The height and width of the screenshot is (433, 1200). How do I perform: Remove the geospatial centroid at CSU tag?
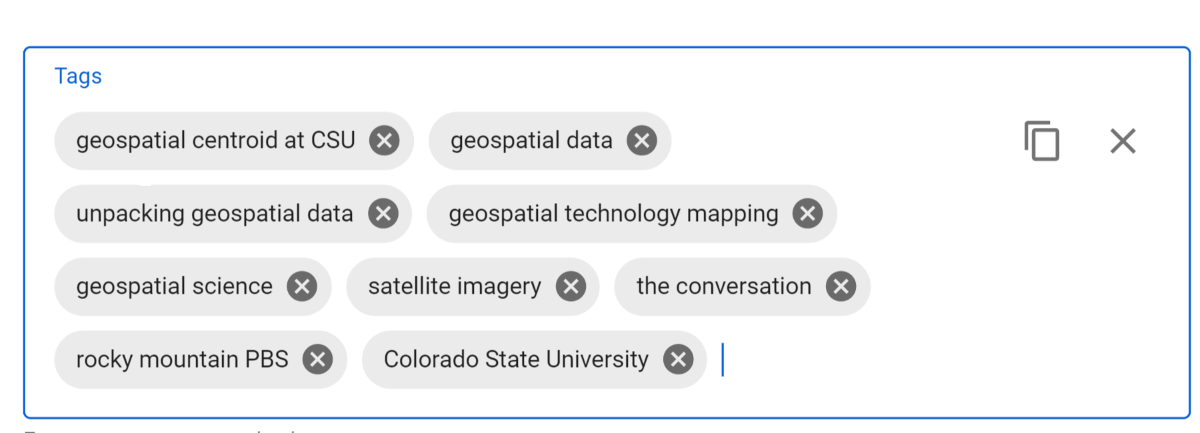pos(384,141)
